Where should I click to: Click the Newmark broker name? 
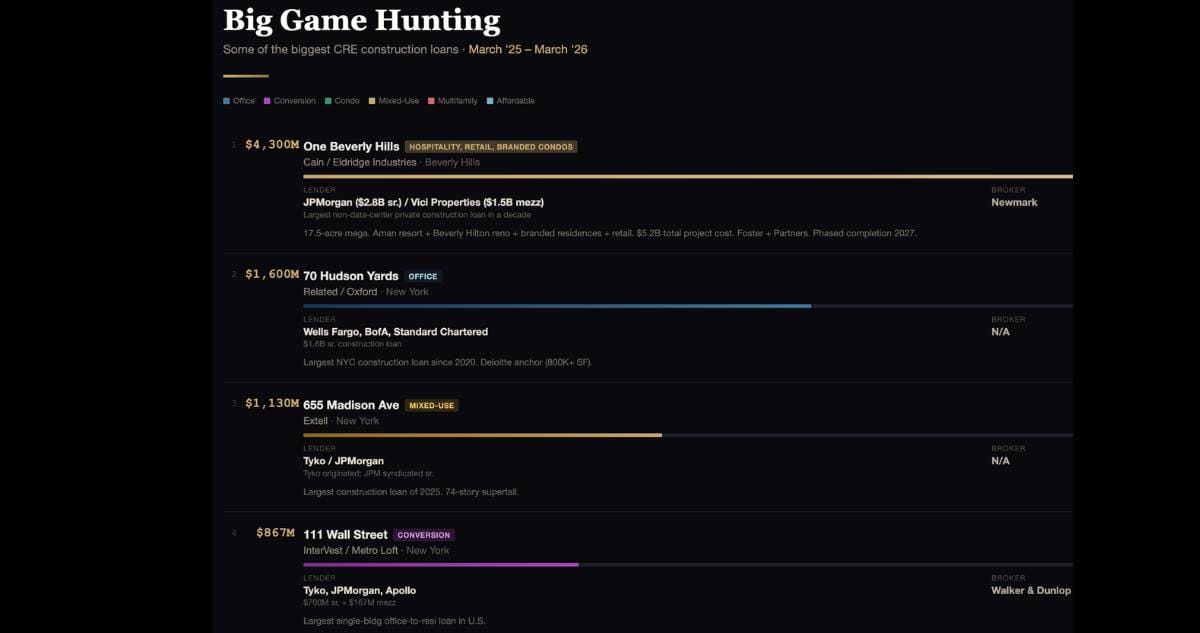point(1014,202)
